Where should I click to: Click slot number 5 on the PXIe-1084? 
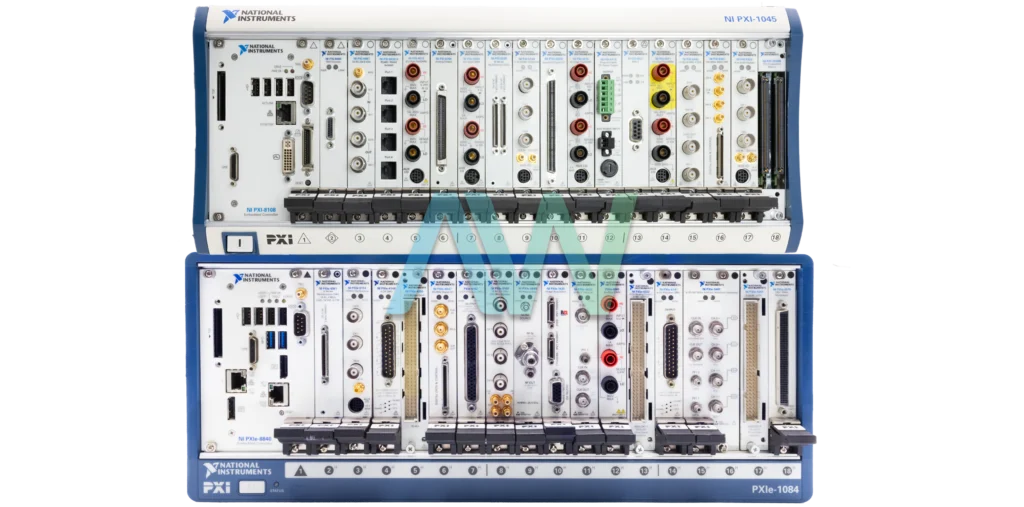pos(415,470)
